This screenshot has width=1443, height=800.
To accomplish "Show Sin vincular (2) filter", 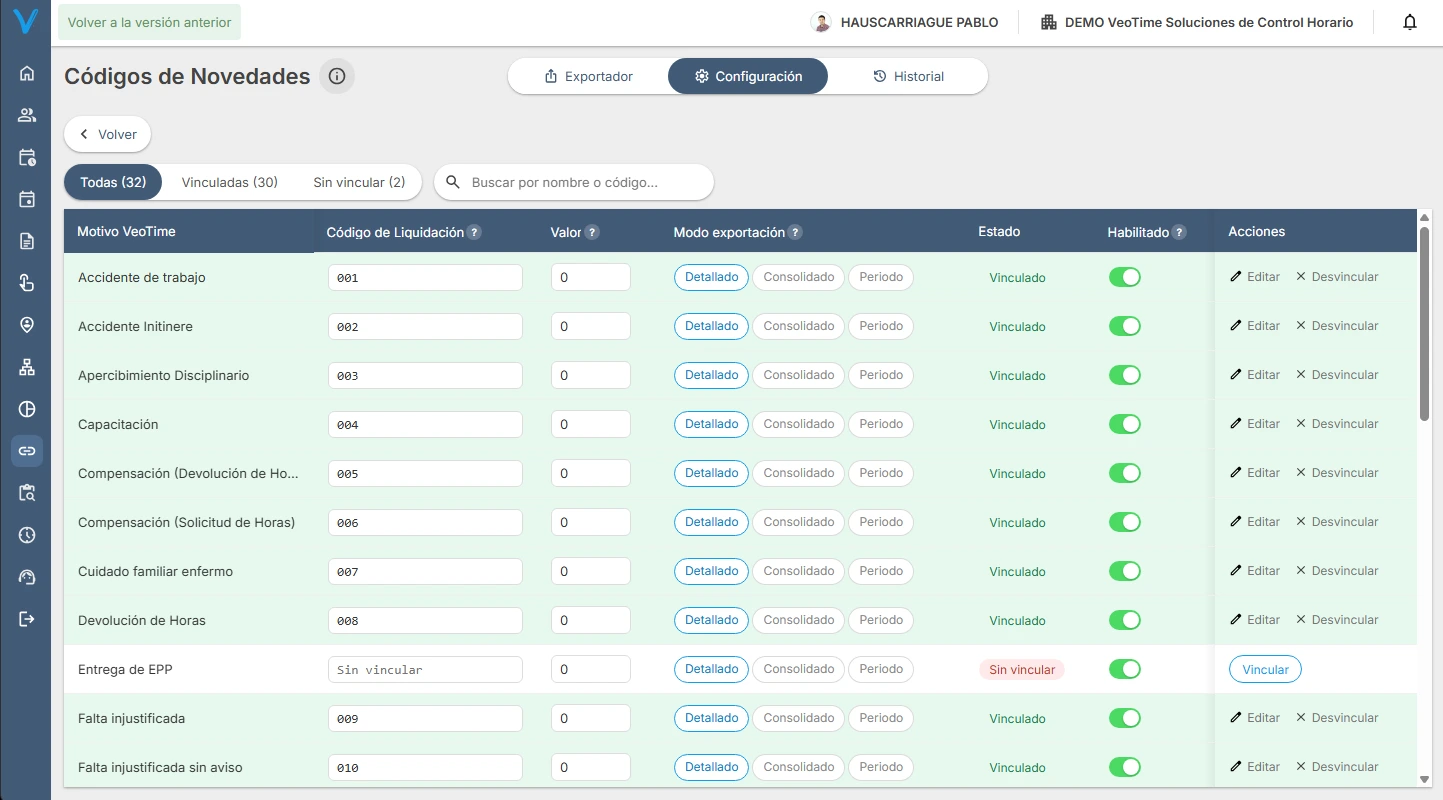I will [x=359, y=182].
